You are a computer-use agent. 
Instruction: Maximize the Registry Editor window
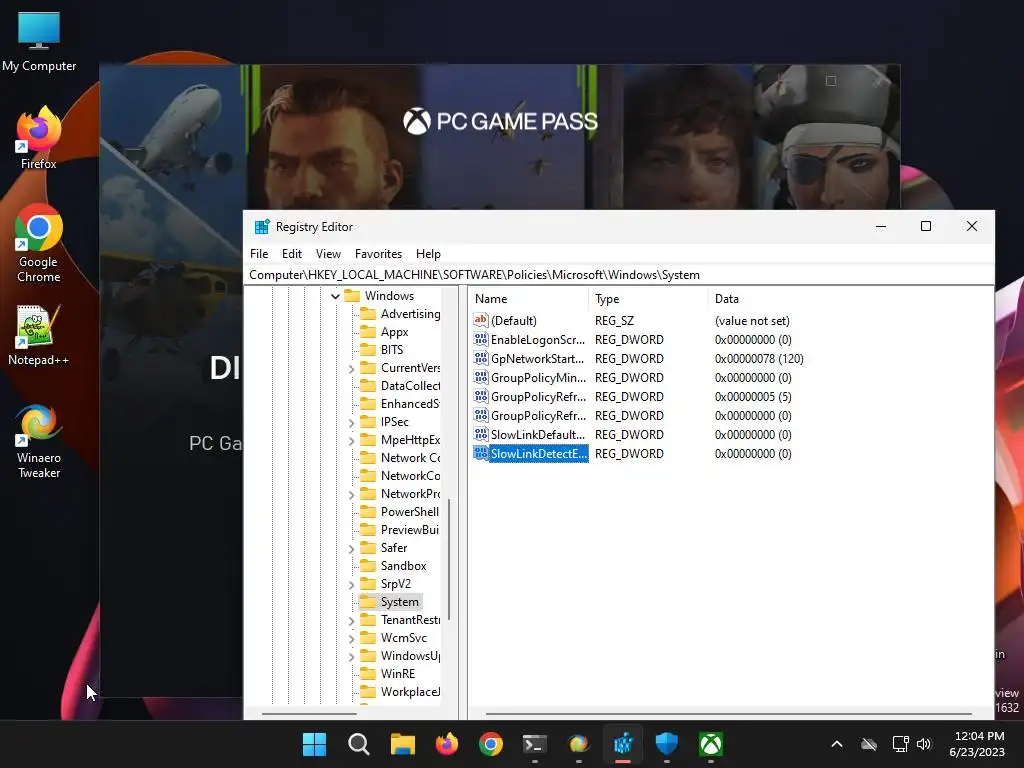[x=925, y=226]
